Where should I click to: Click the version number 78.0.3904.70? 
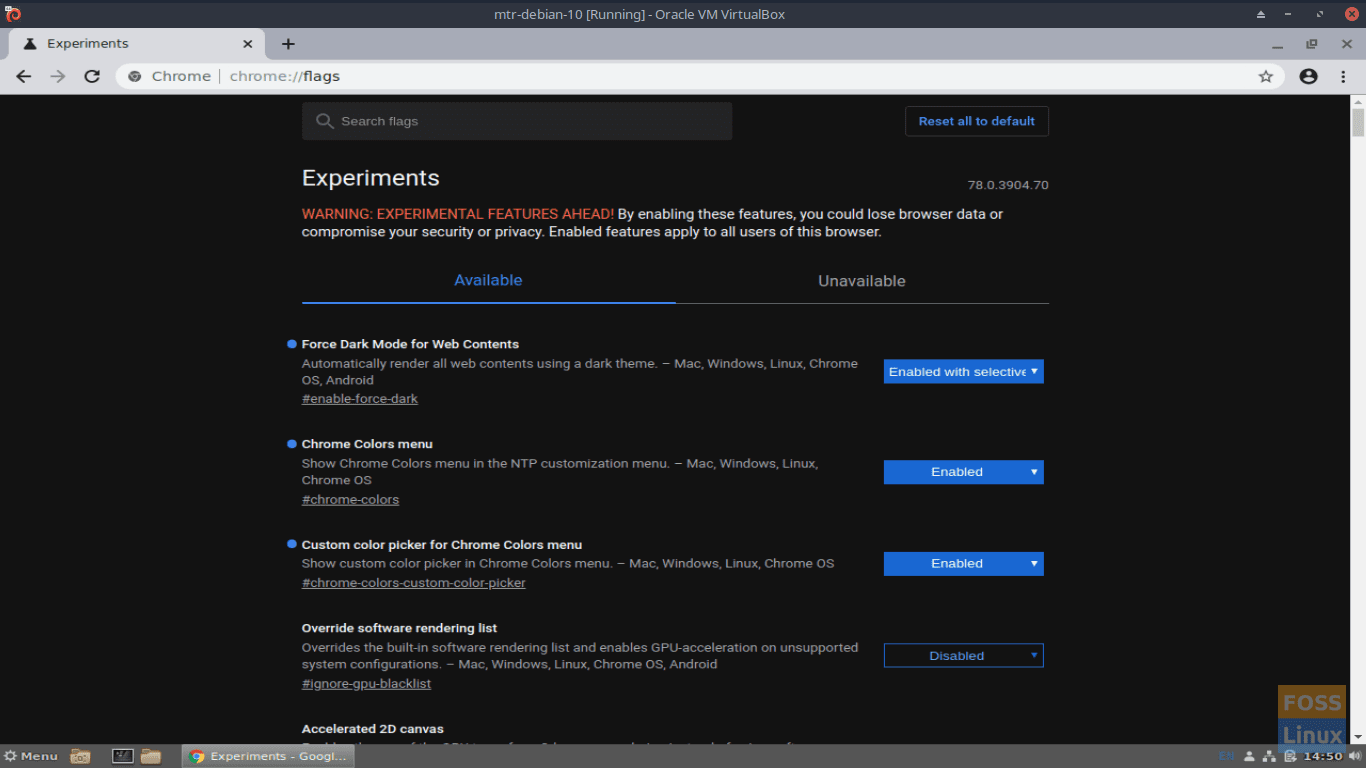pyautogui.click(x=1008, y=185)
